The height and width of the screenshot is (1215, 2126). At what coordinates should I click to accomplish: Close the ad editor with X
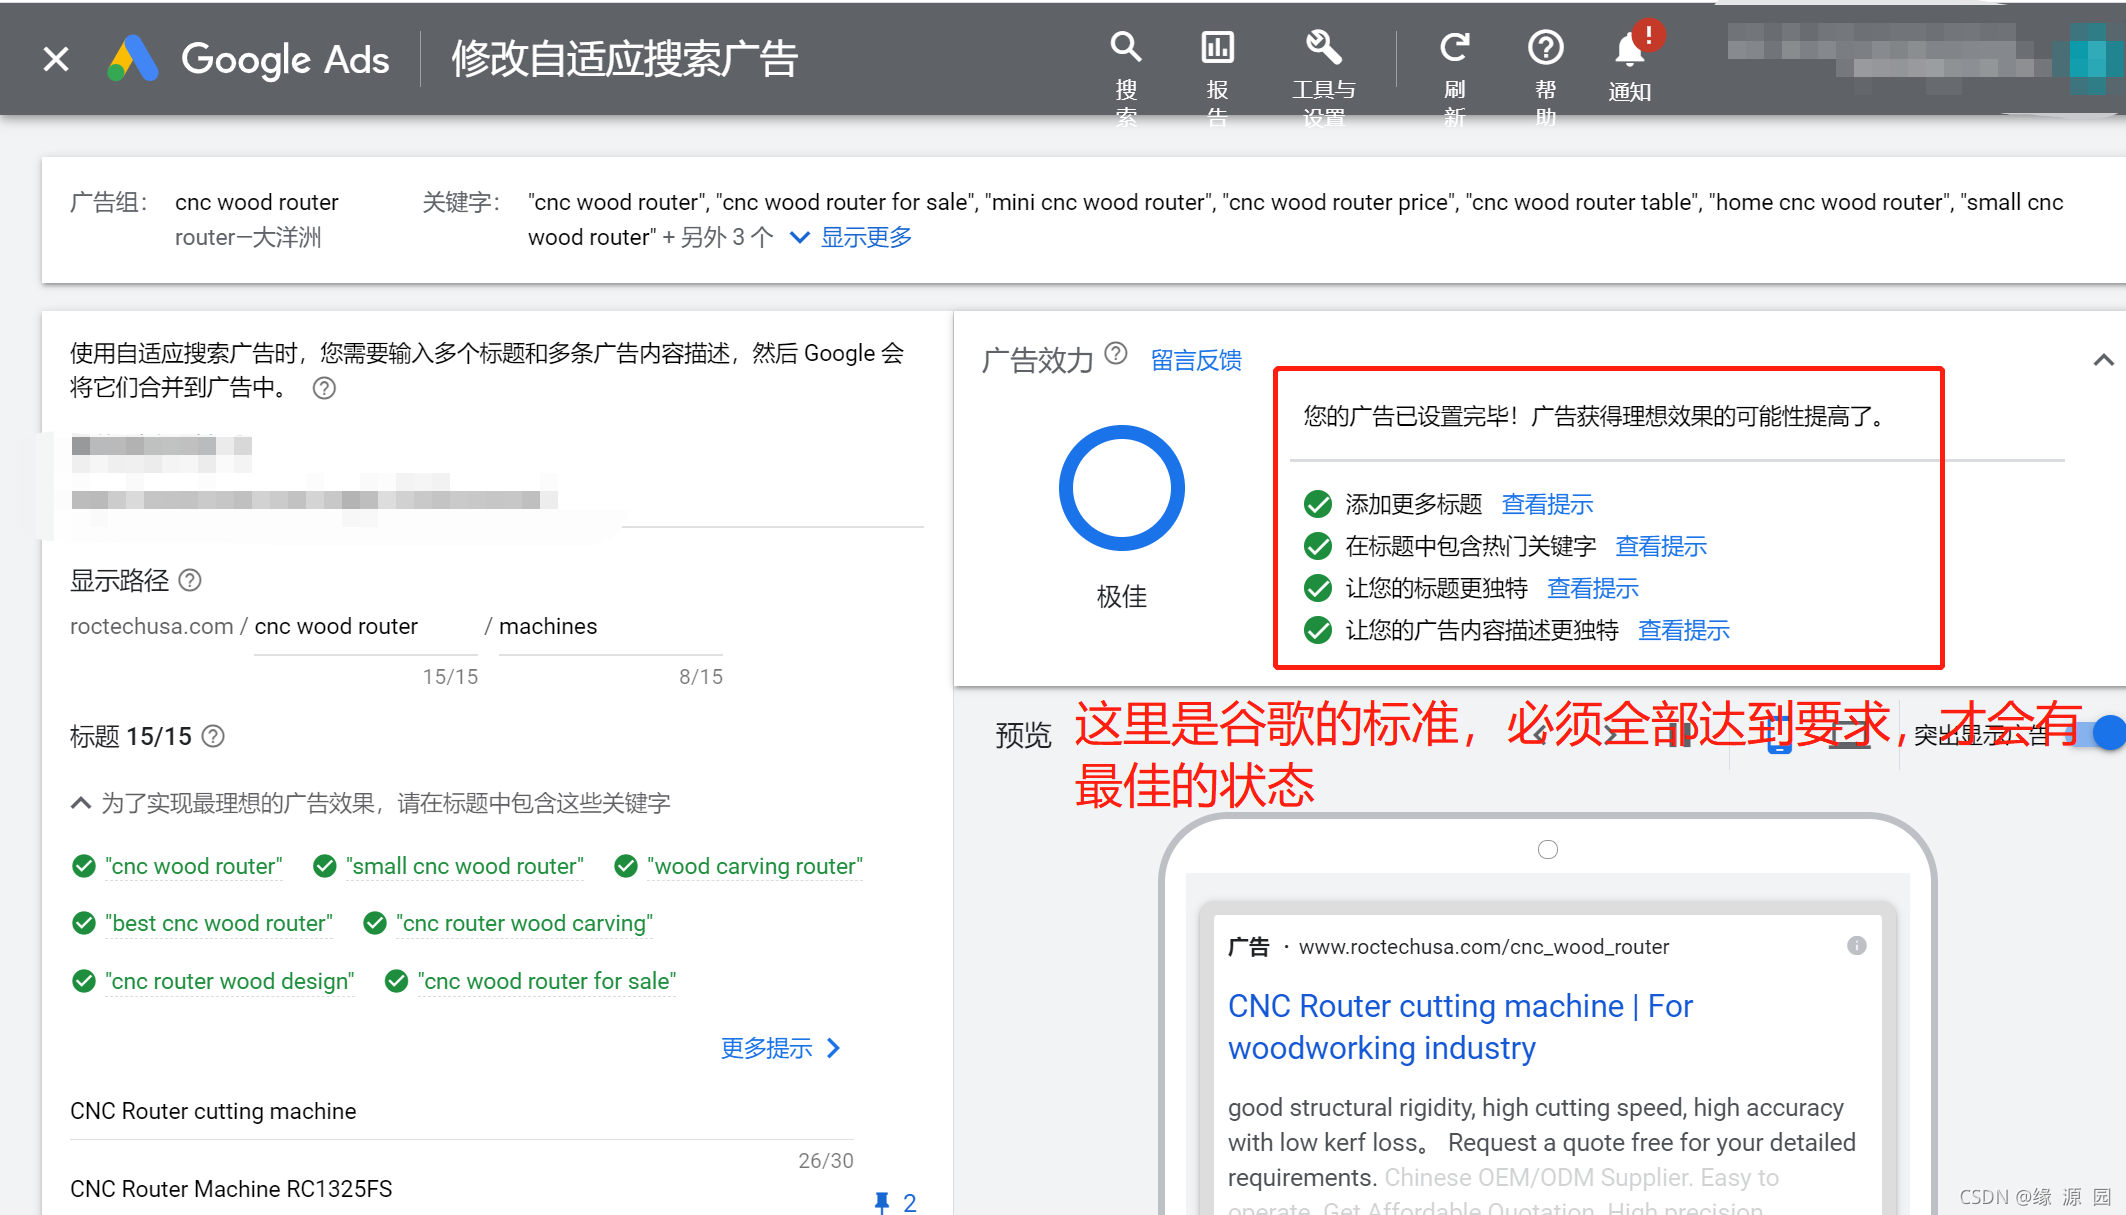(57, 59)
